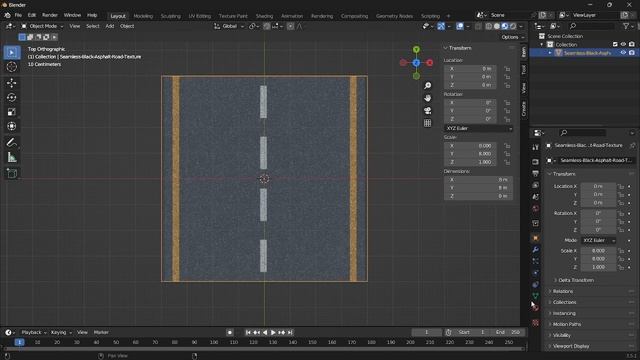
Task: Click frame 100 on timeline ruler
Action: (214, 342)
